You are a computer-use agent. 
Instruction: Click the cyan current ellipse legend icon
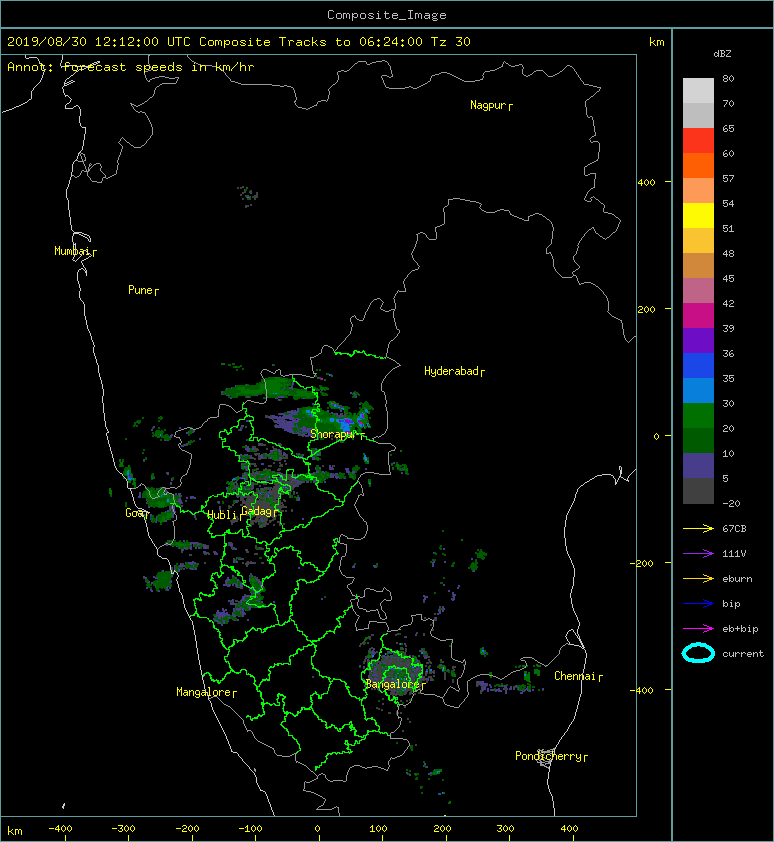[698, 653]
